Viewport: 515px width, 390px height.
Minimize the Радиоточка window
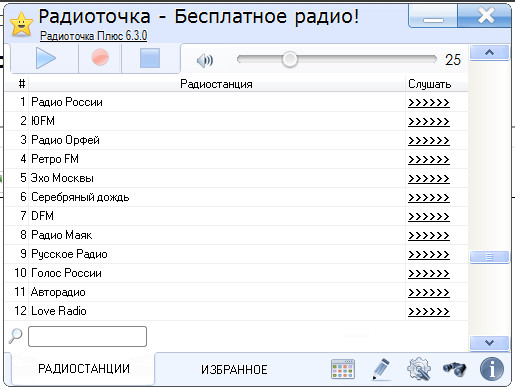coord(433,17)
